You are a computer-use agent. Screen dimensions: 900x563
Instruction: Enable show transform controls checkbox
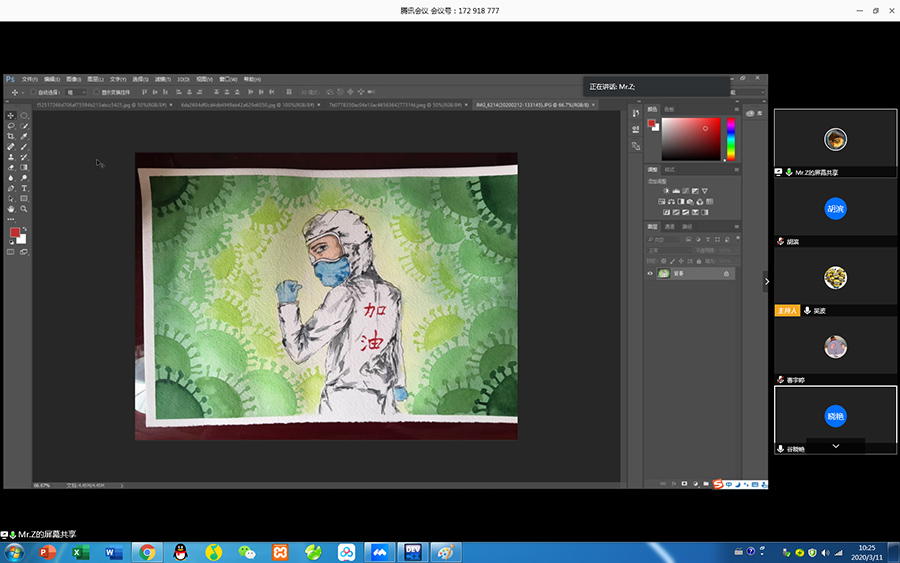tap(96, 92)
